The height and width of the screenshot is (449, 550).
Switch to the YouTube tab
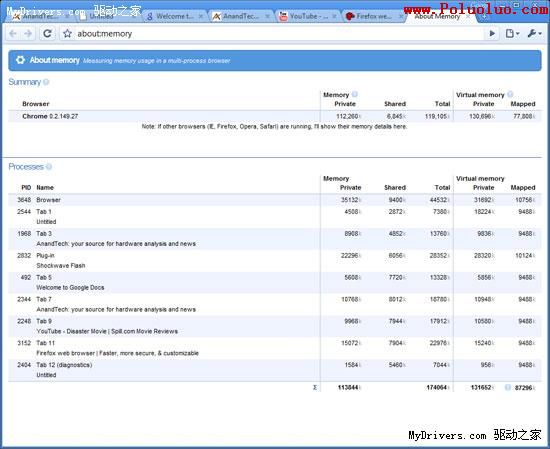pyautogui.click(x=308, y=16)
